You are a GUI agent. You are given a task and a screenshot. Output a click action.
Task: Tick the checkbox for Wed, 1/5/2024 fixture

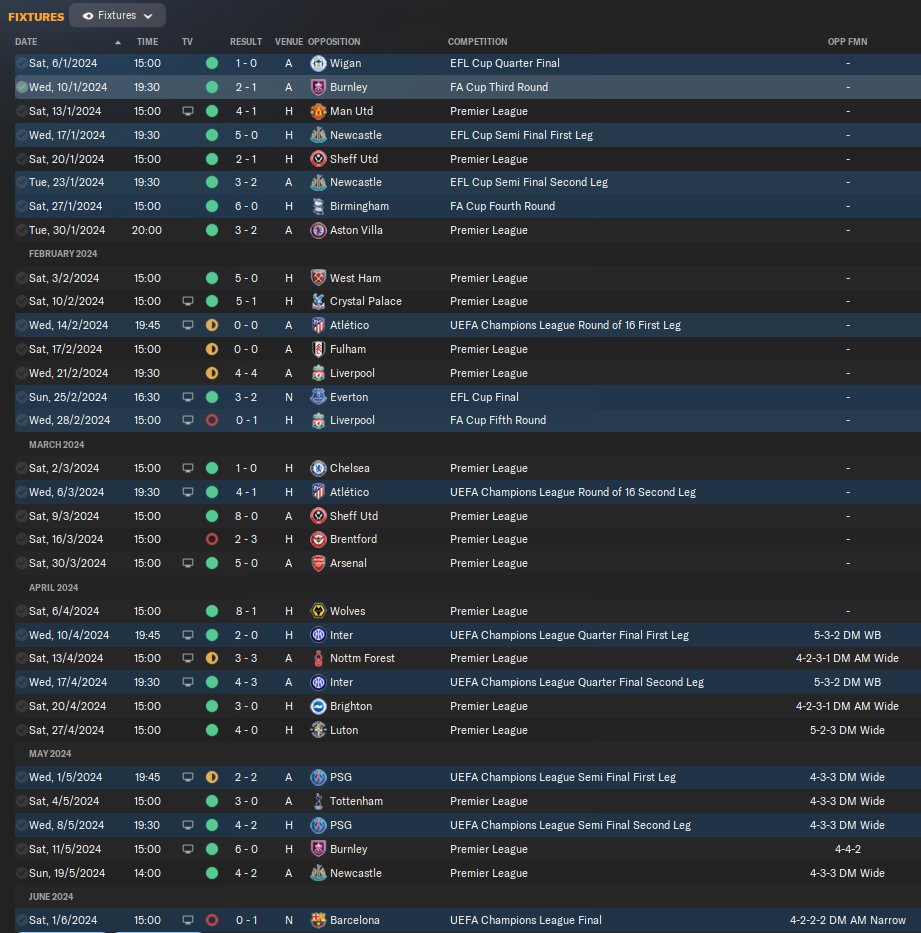point(21,777)
